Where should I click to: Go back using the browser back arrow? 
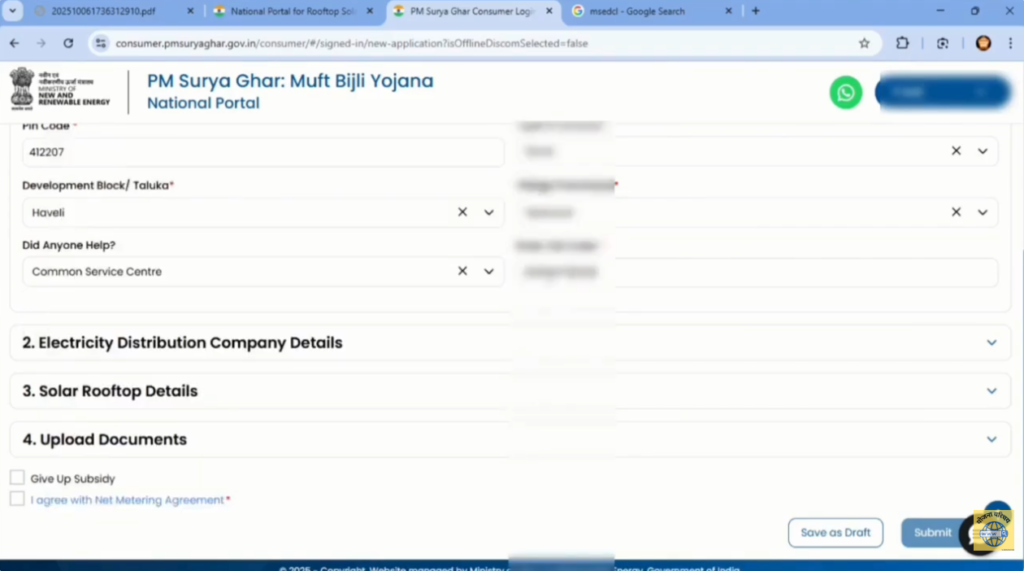tap(15, 43)
